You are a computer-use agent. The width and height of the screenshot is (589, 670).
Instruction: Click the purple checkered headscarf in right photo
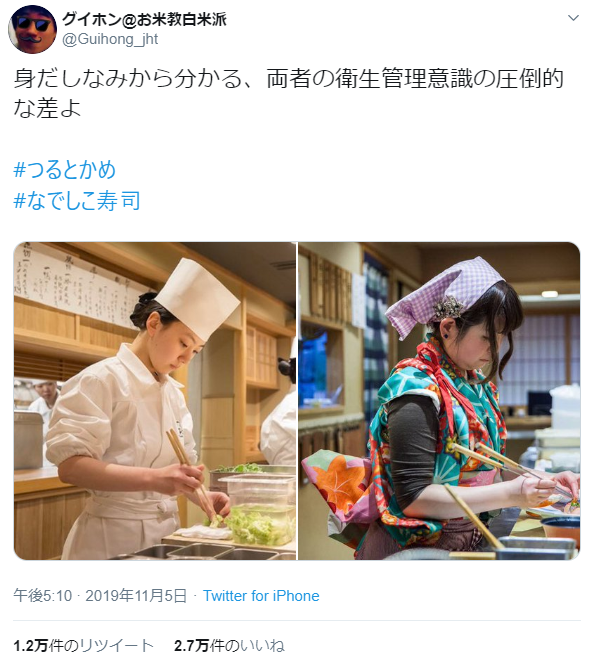click(x=444, y=293)
